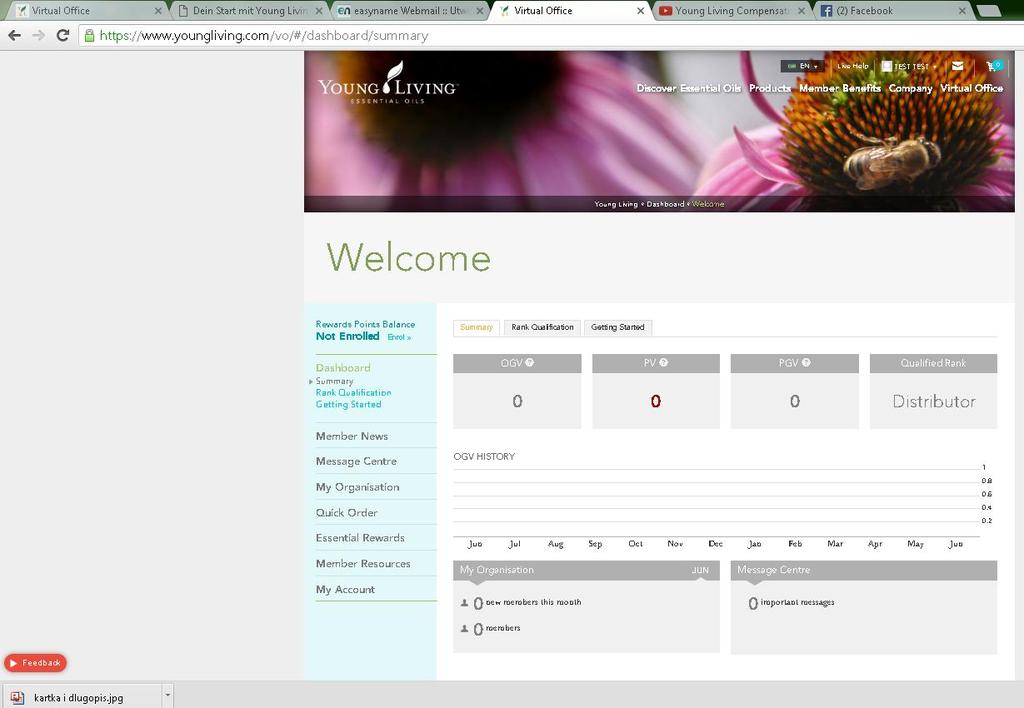This screenshot has height=708, width=1024.
Task: Click the Live Help link
Action: (x=852, y=66)
